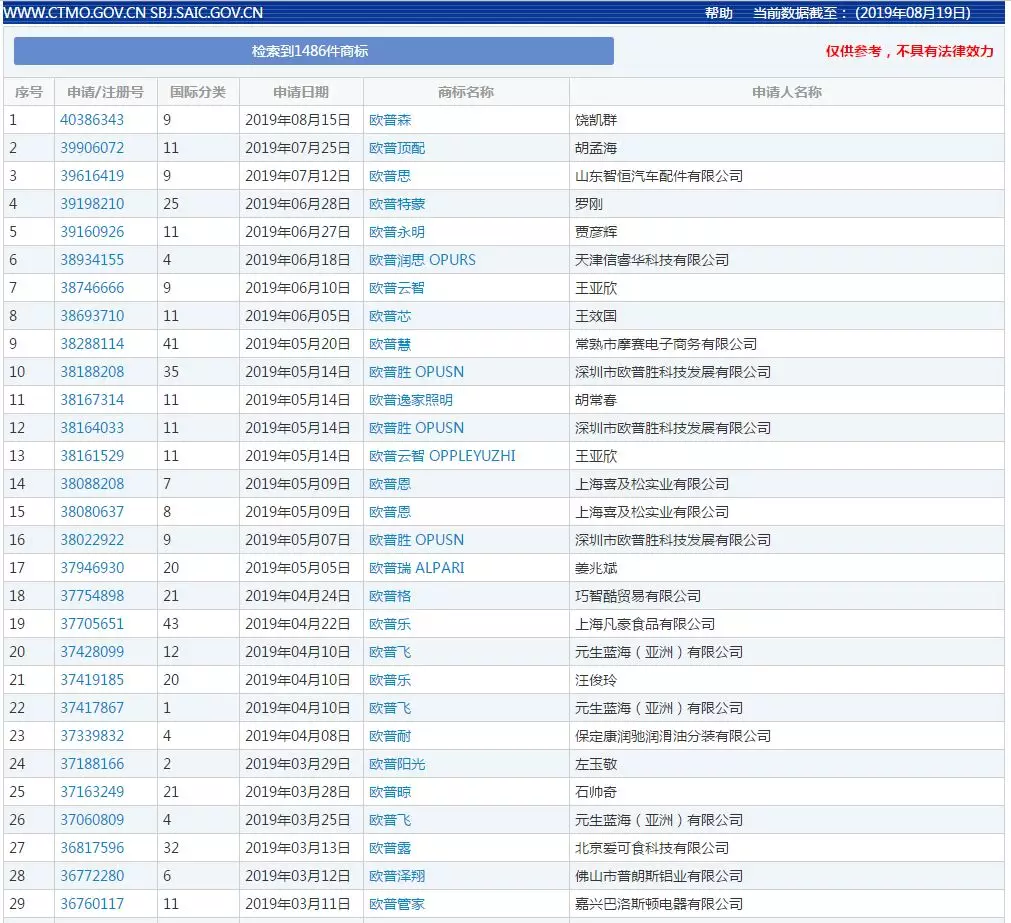Click the 国际分类 column header

coord(198,92)
